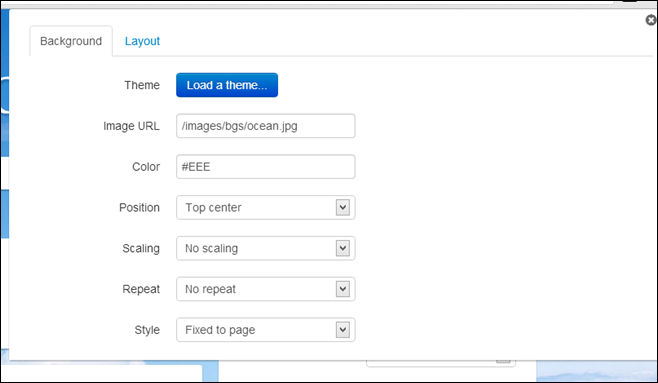
Task: Expand the Fixed to page Style combo box
Action: (x=266, y=330)
